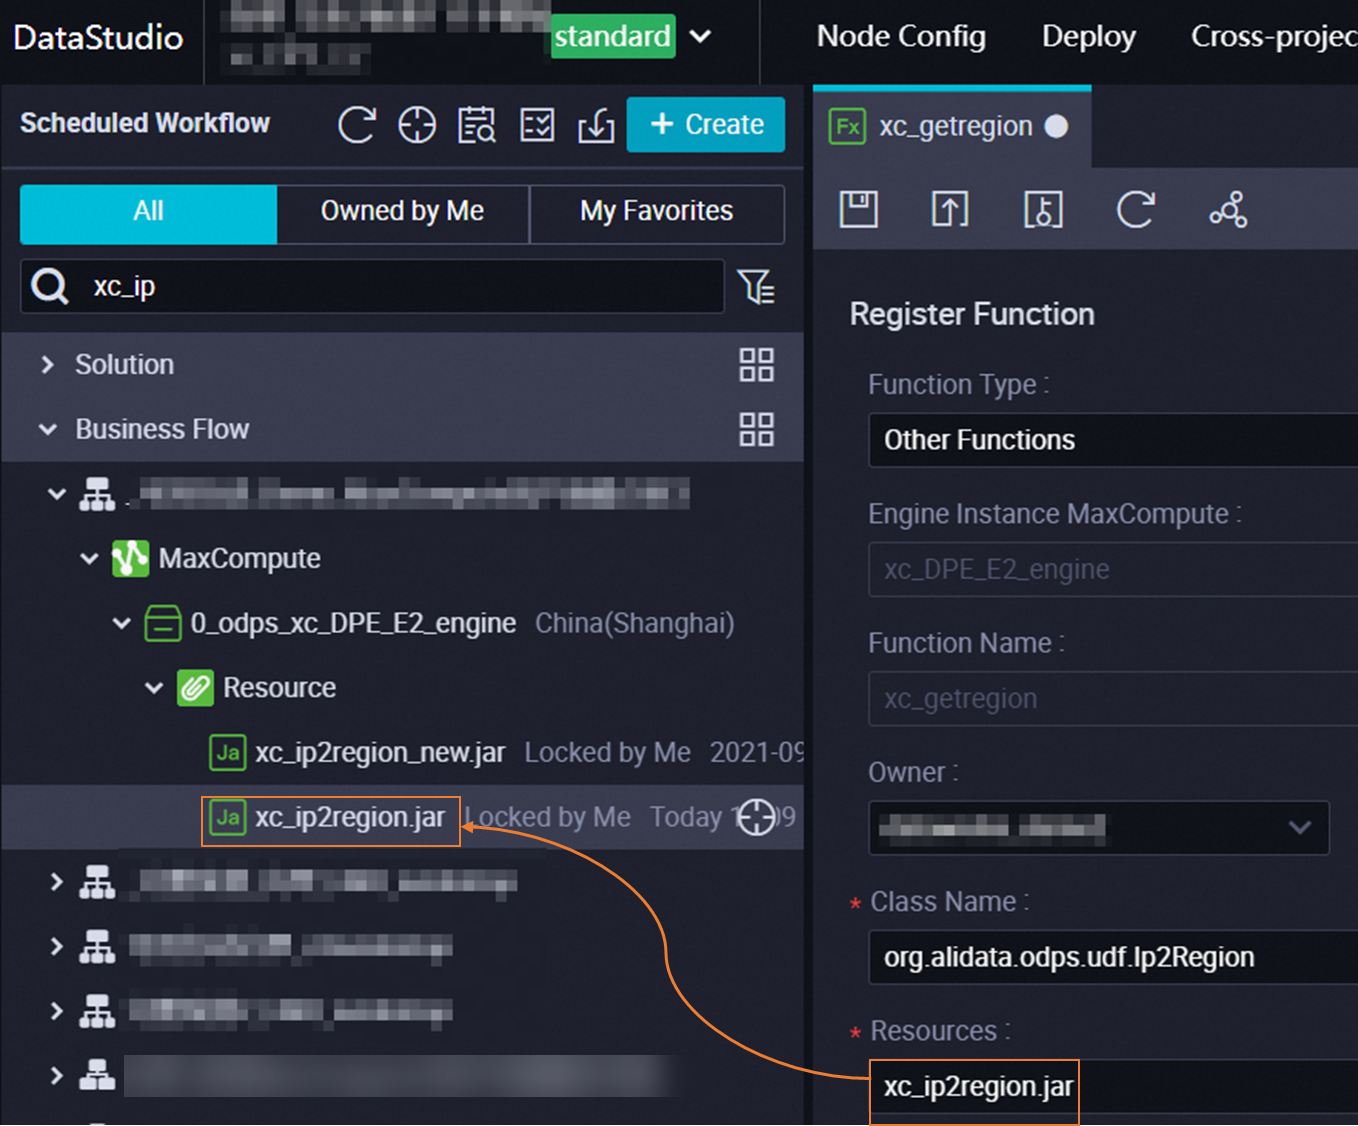Expand the third blurred workflow node
Image resolution: width=1358 pixels, height=1126 pixels.
pos(57,947)
